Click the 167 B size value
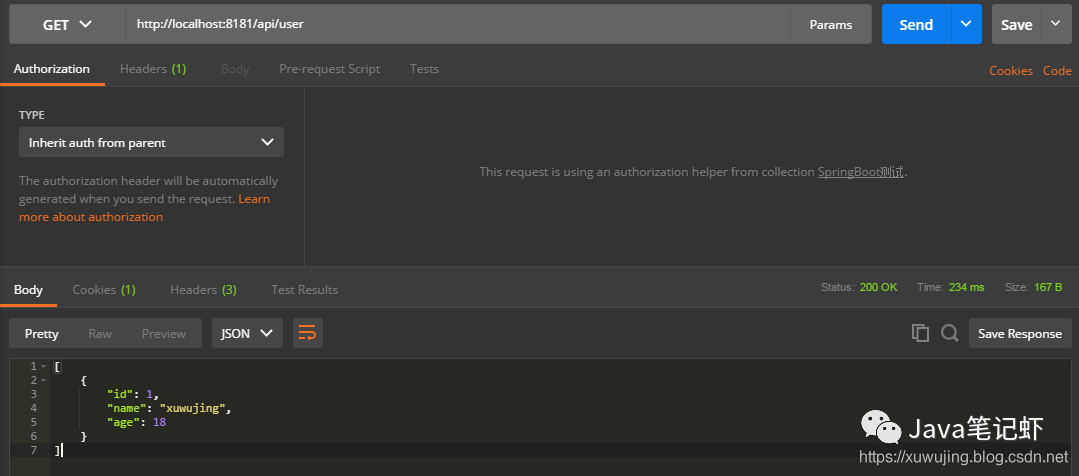This screenshot has height=476, width=1079. [1047, 288]
